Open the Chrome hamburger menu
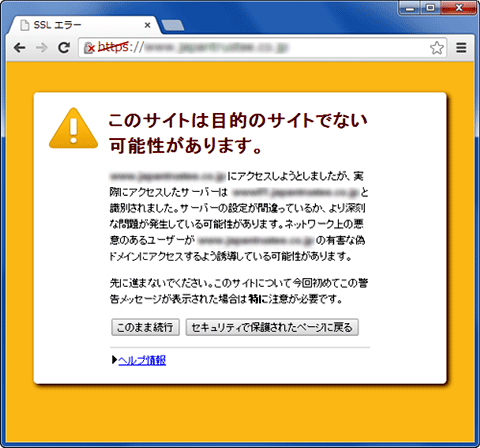480x448 pixels. click(x=461, y=48)
